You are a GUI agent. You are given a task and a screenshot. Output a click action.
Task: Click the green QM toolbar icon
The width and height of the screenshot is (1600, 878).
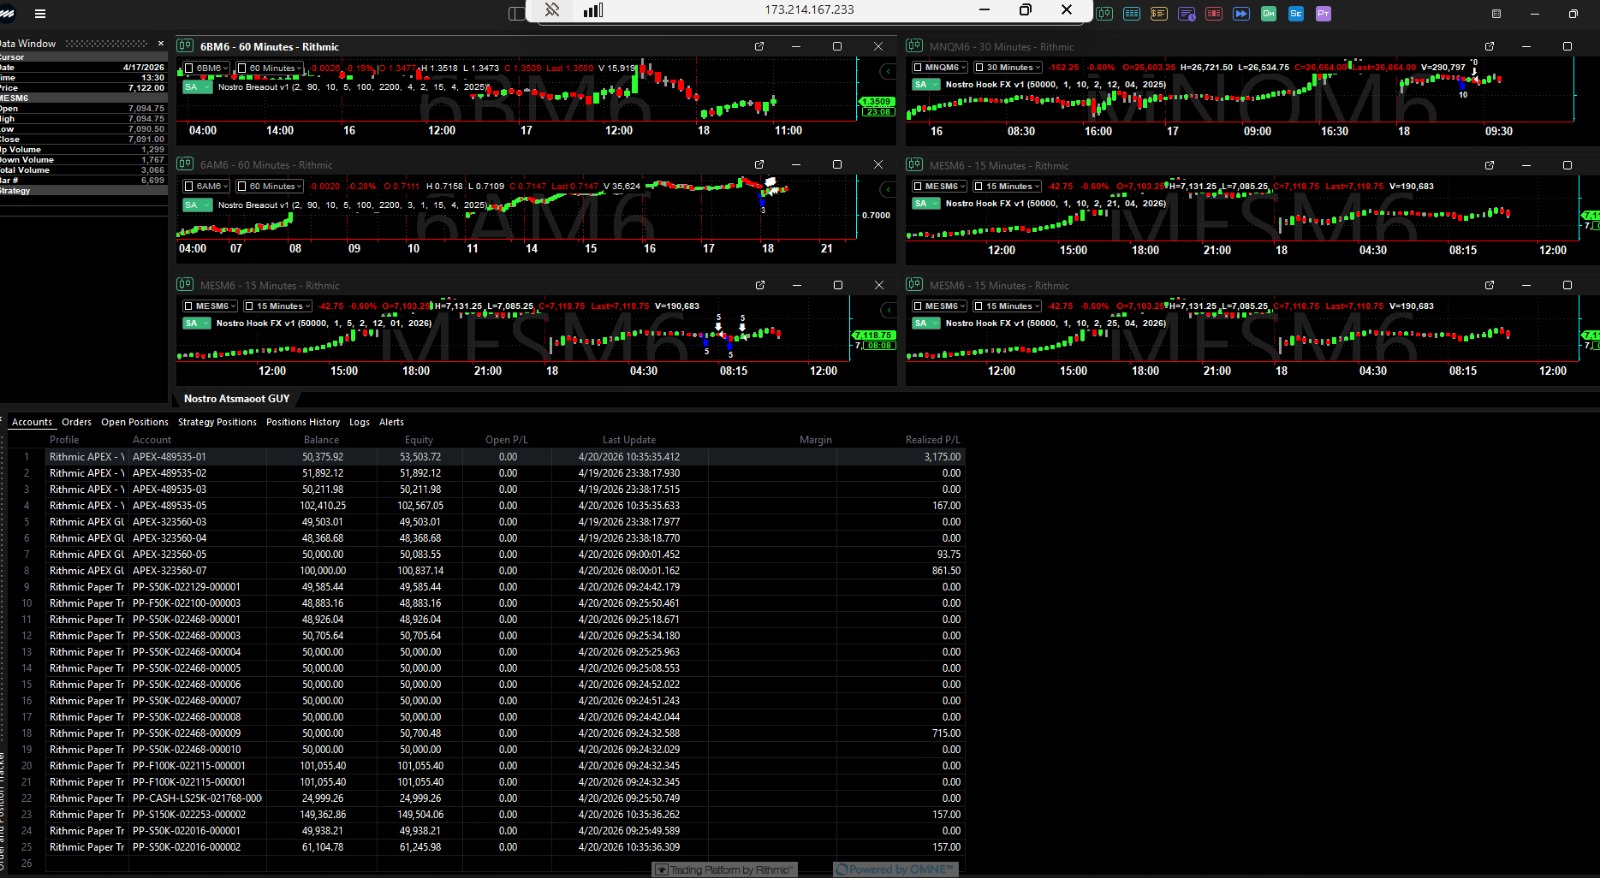click(x=1268, y=14)
